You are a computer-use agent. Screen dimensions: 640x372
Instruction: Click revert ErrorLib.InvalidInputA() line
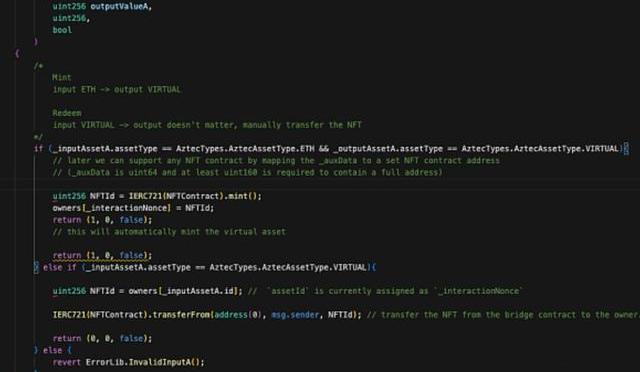click(128, 362)
